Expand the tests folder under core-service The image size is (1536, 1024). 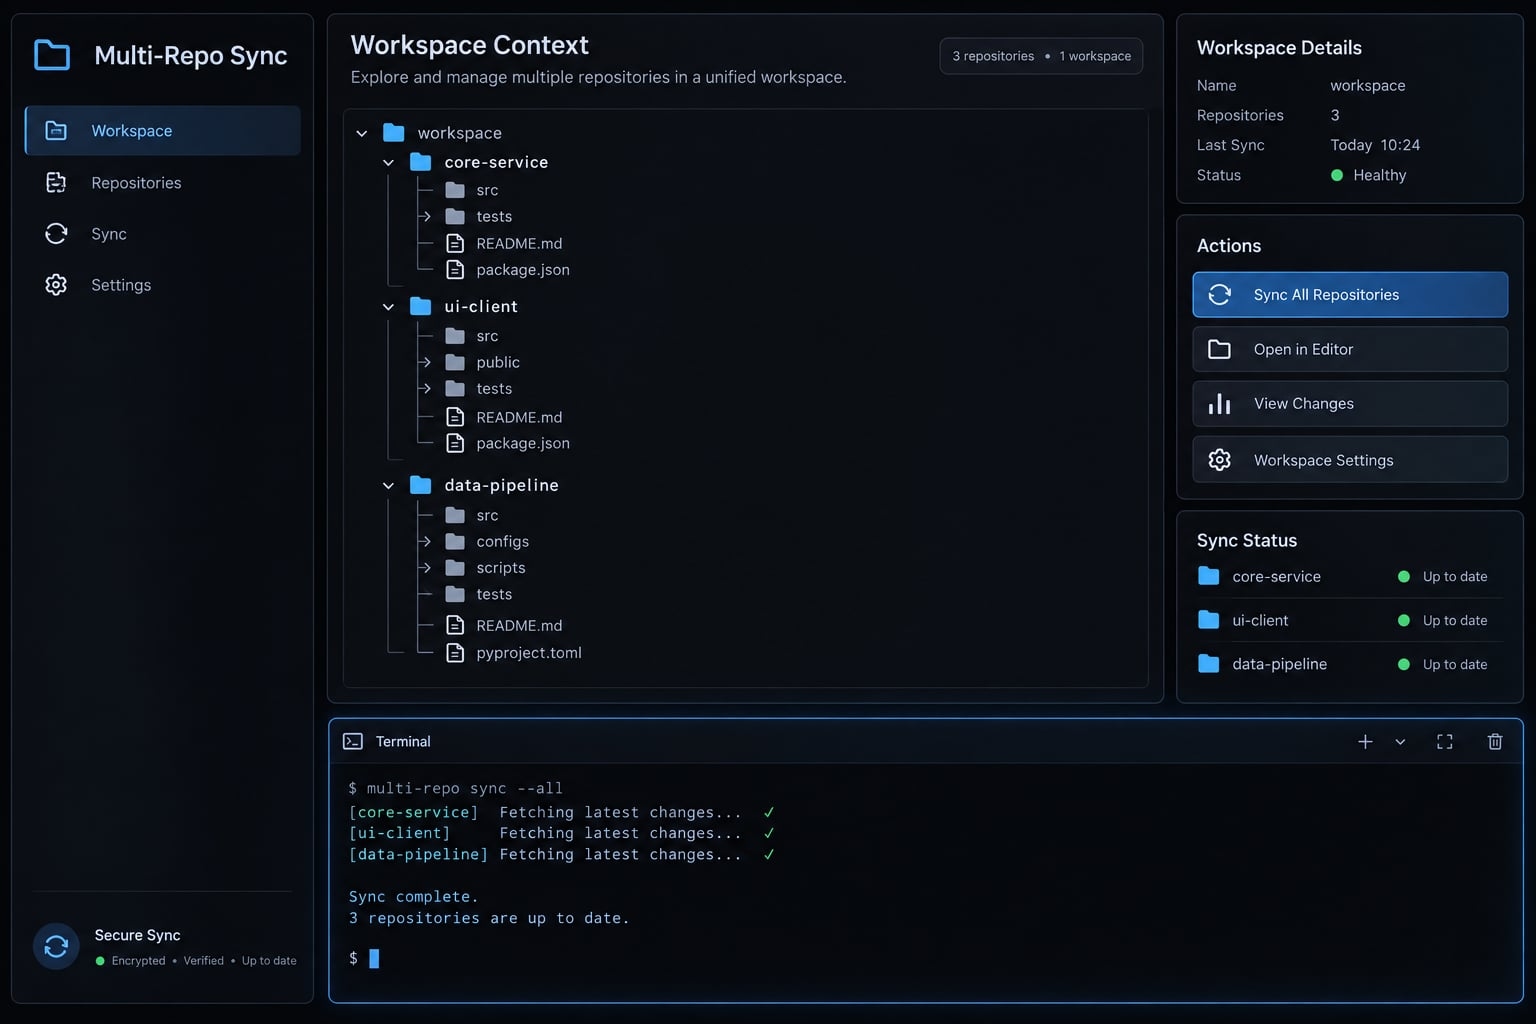[x=426, y=216]
